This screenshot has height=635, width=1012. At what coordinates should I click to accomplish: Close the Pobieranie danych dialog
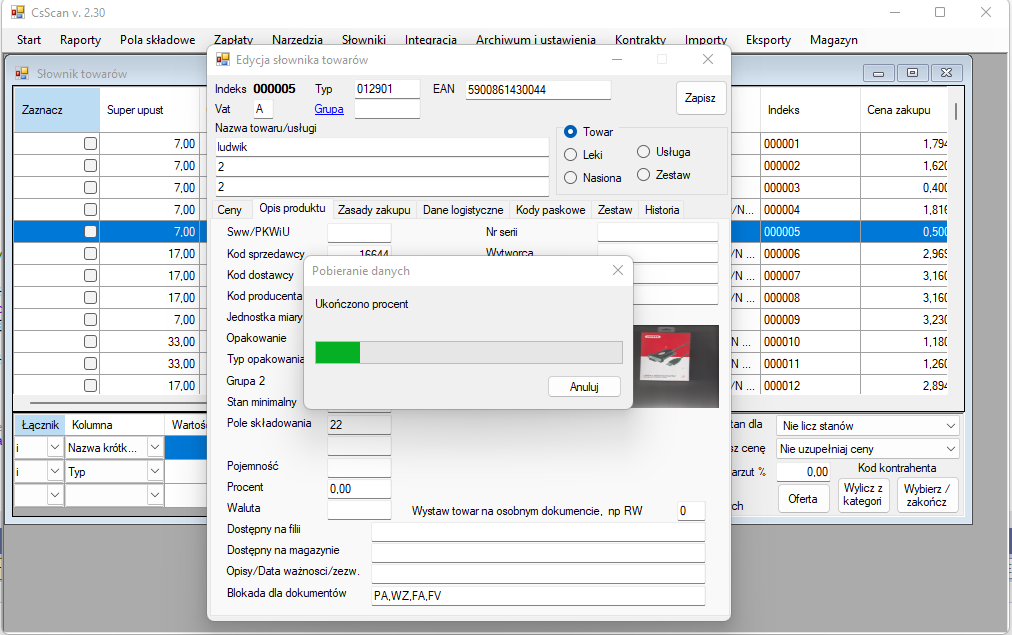[618, 270]
